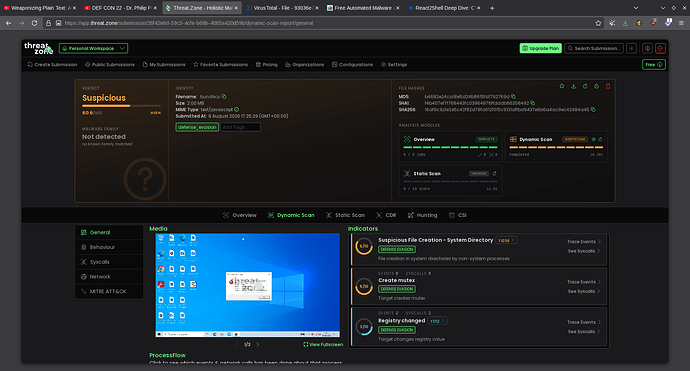Open My Submissions in top navigation

164,65
